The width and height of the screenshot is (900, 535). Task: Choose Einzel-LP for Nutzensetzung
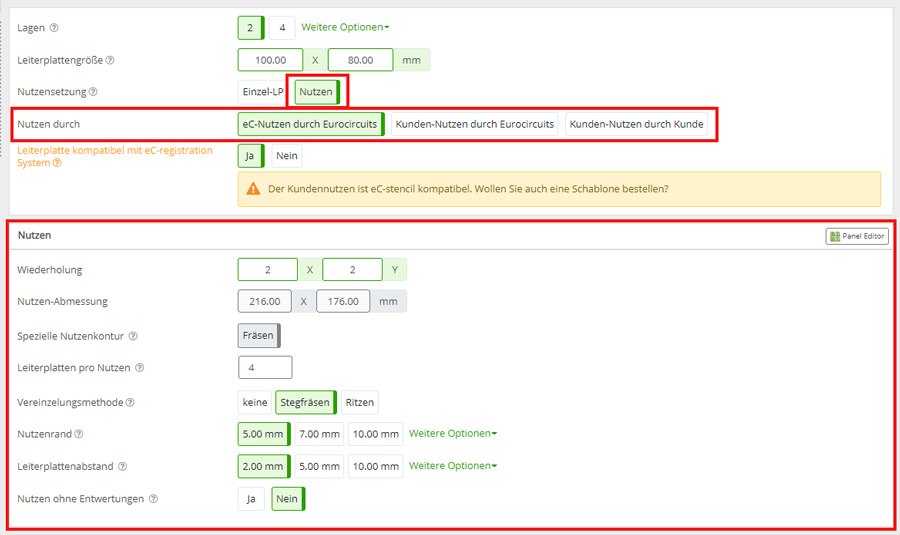[x=262, y=92]
